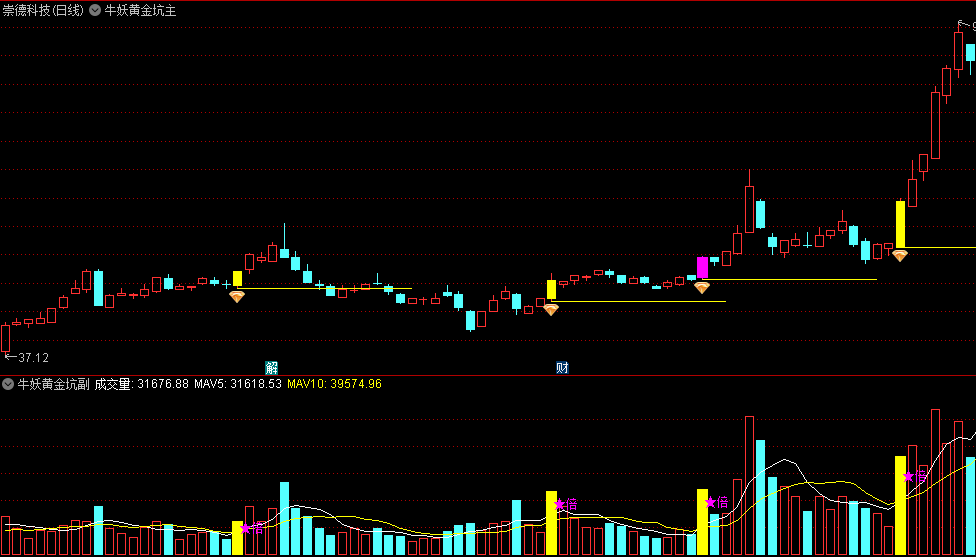The image size is (976, 557).
Task: Select the magenta candlestick on price chart
Action: [702, 267]
